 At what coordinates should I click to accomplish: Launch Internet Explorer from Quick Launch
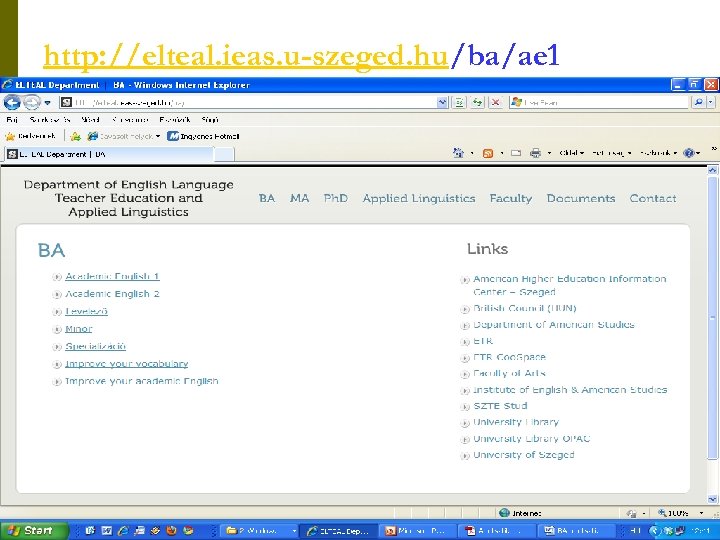click(x=123, y=531)
